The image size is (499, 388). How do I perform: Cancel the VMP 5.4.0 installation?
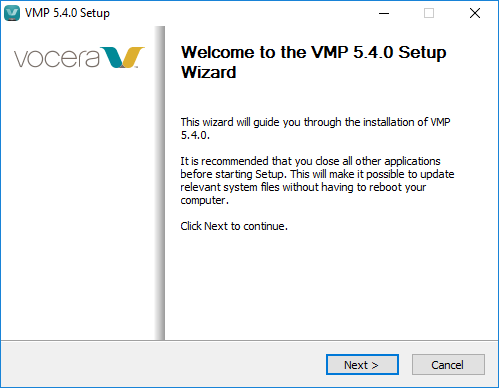click(448, 365)
